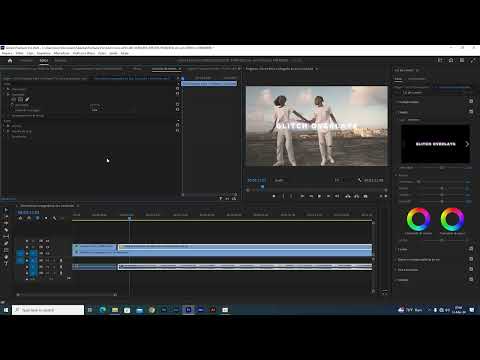The width and height of the screenshot is (480, 360).
Task: Open the Opacity blend mode dropdown
Action: [112, 110]
